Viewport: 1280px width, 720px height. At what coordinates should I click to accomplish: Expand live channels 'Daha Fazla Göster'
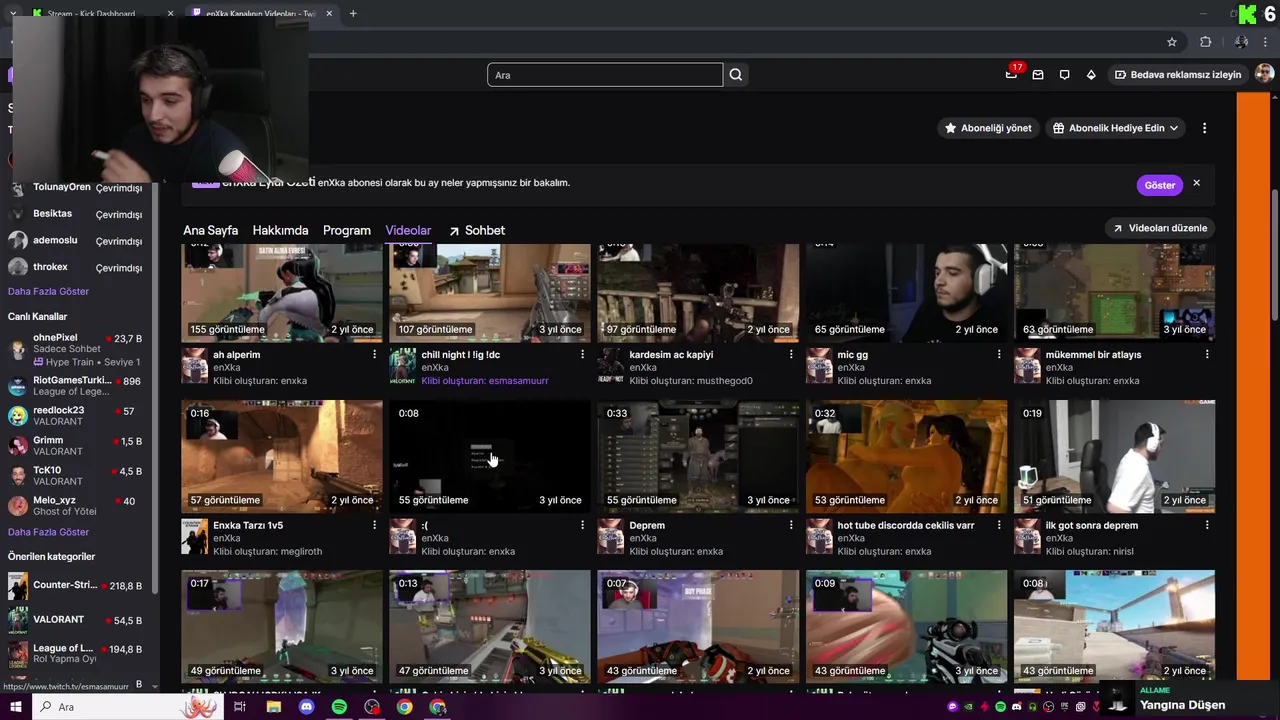click(x=48, y=532)
